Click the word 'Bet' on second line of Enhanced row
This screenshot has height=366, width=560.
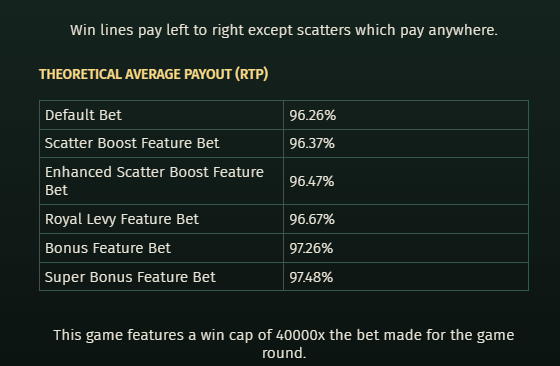pos(56,190)
